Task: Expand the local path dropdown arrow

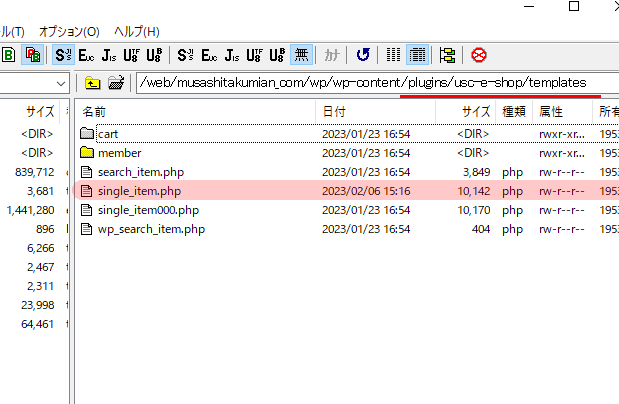Action: 62,83
